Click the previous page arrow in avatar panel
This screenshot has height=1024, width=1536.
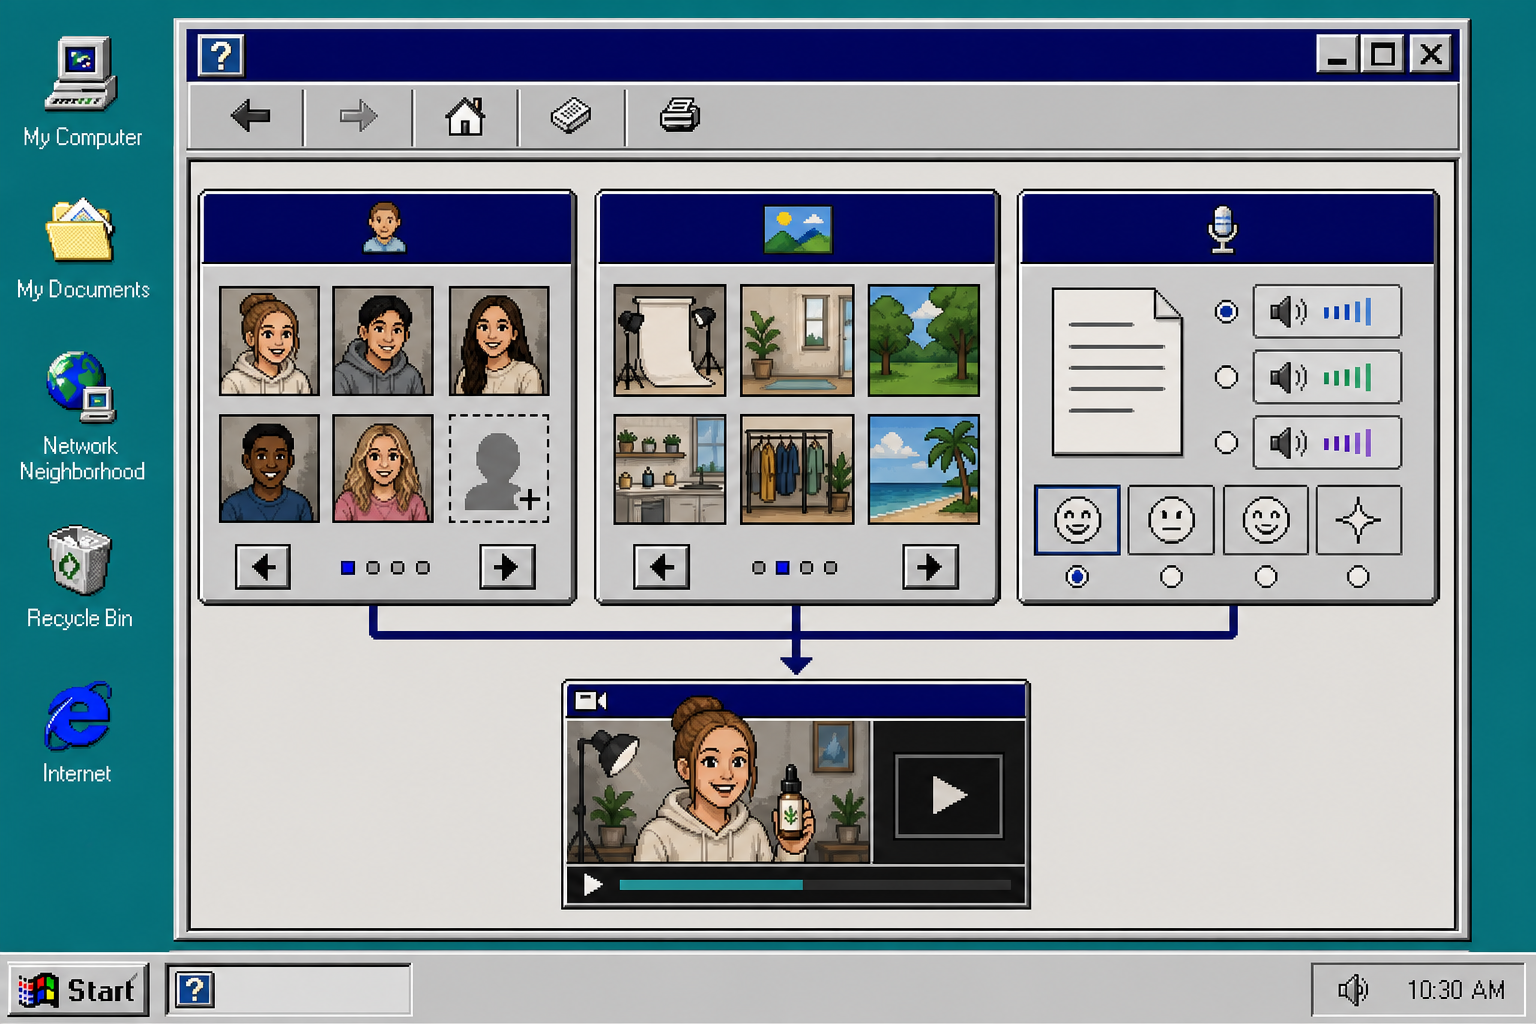pos(263,567)
